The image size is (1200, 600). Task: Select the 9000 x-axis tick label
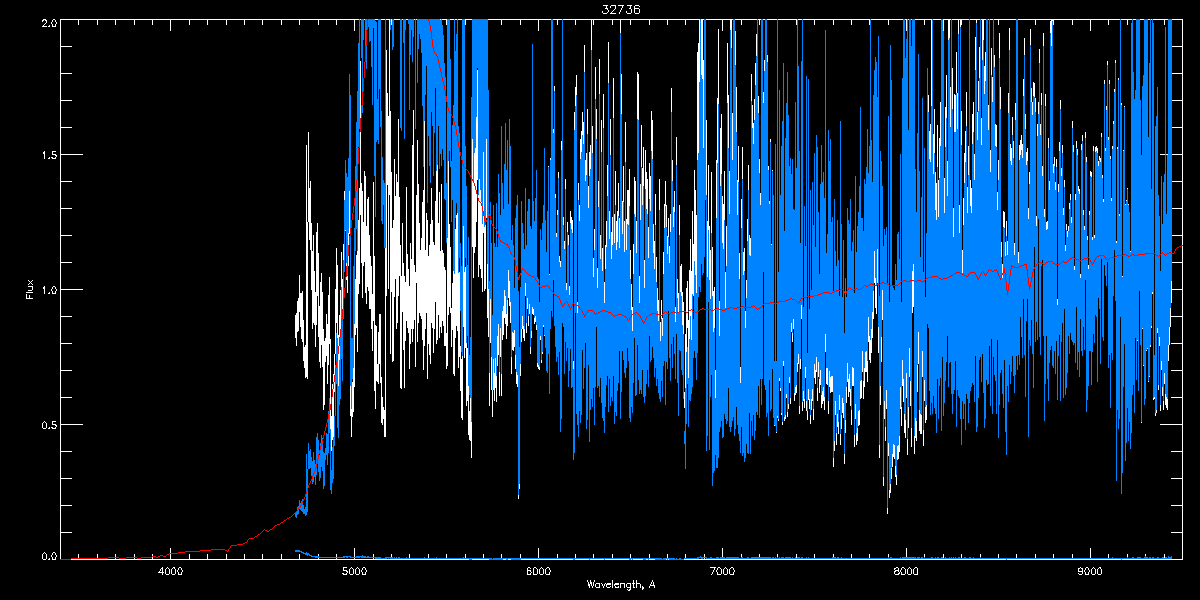coord(1090,571)
